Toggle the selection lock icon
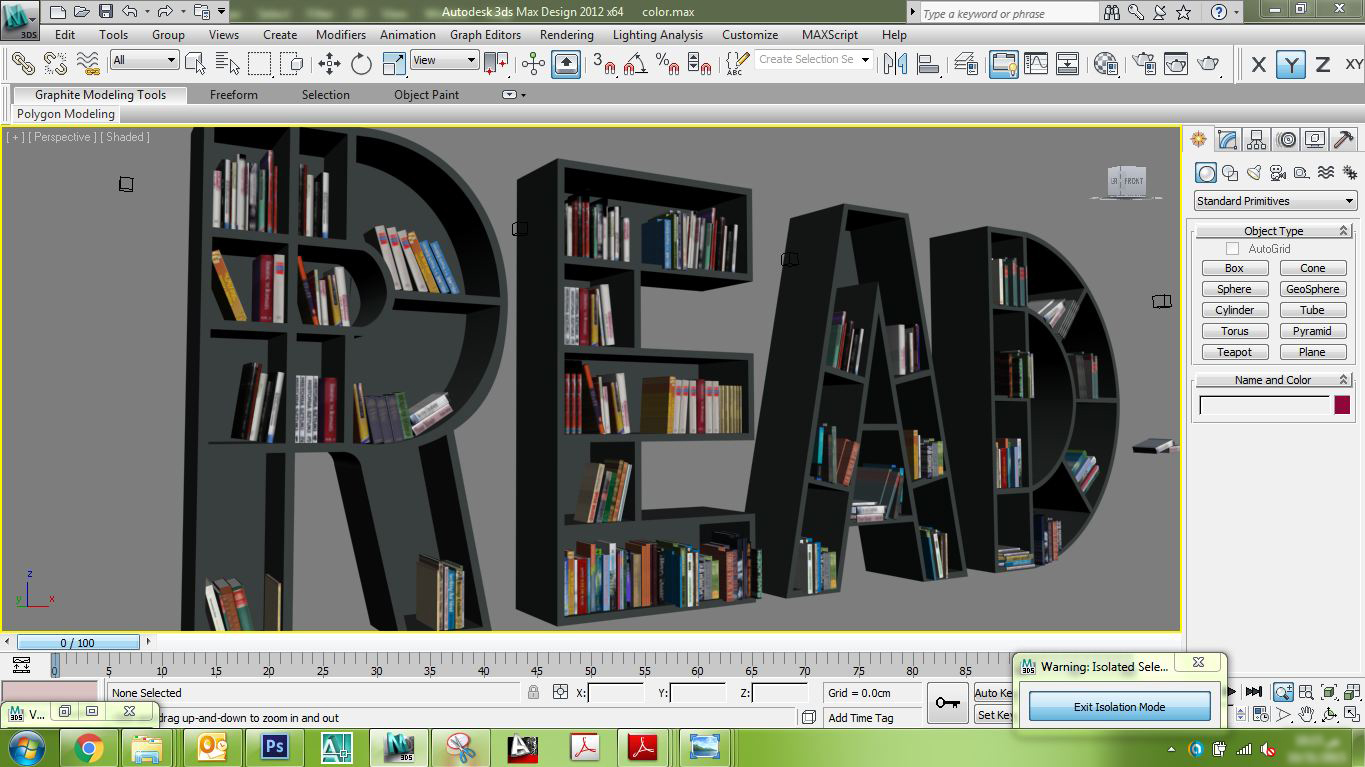Screen dimensions: 1365x767 click(x=533, y=692)
